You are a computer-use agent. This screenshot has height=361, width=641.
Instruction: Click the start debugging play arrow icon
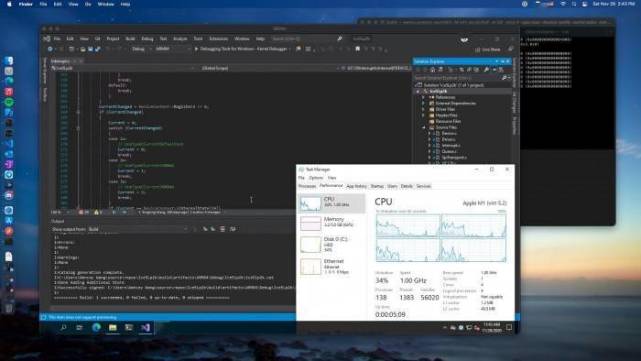point(196,49)
